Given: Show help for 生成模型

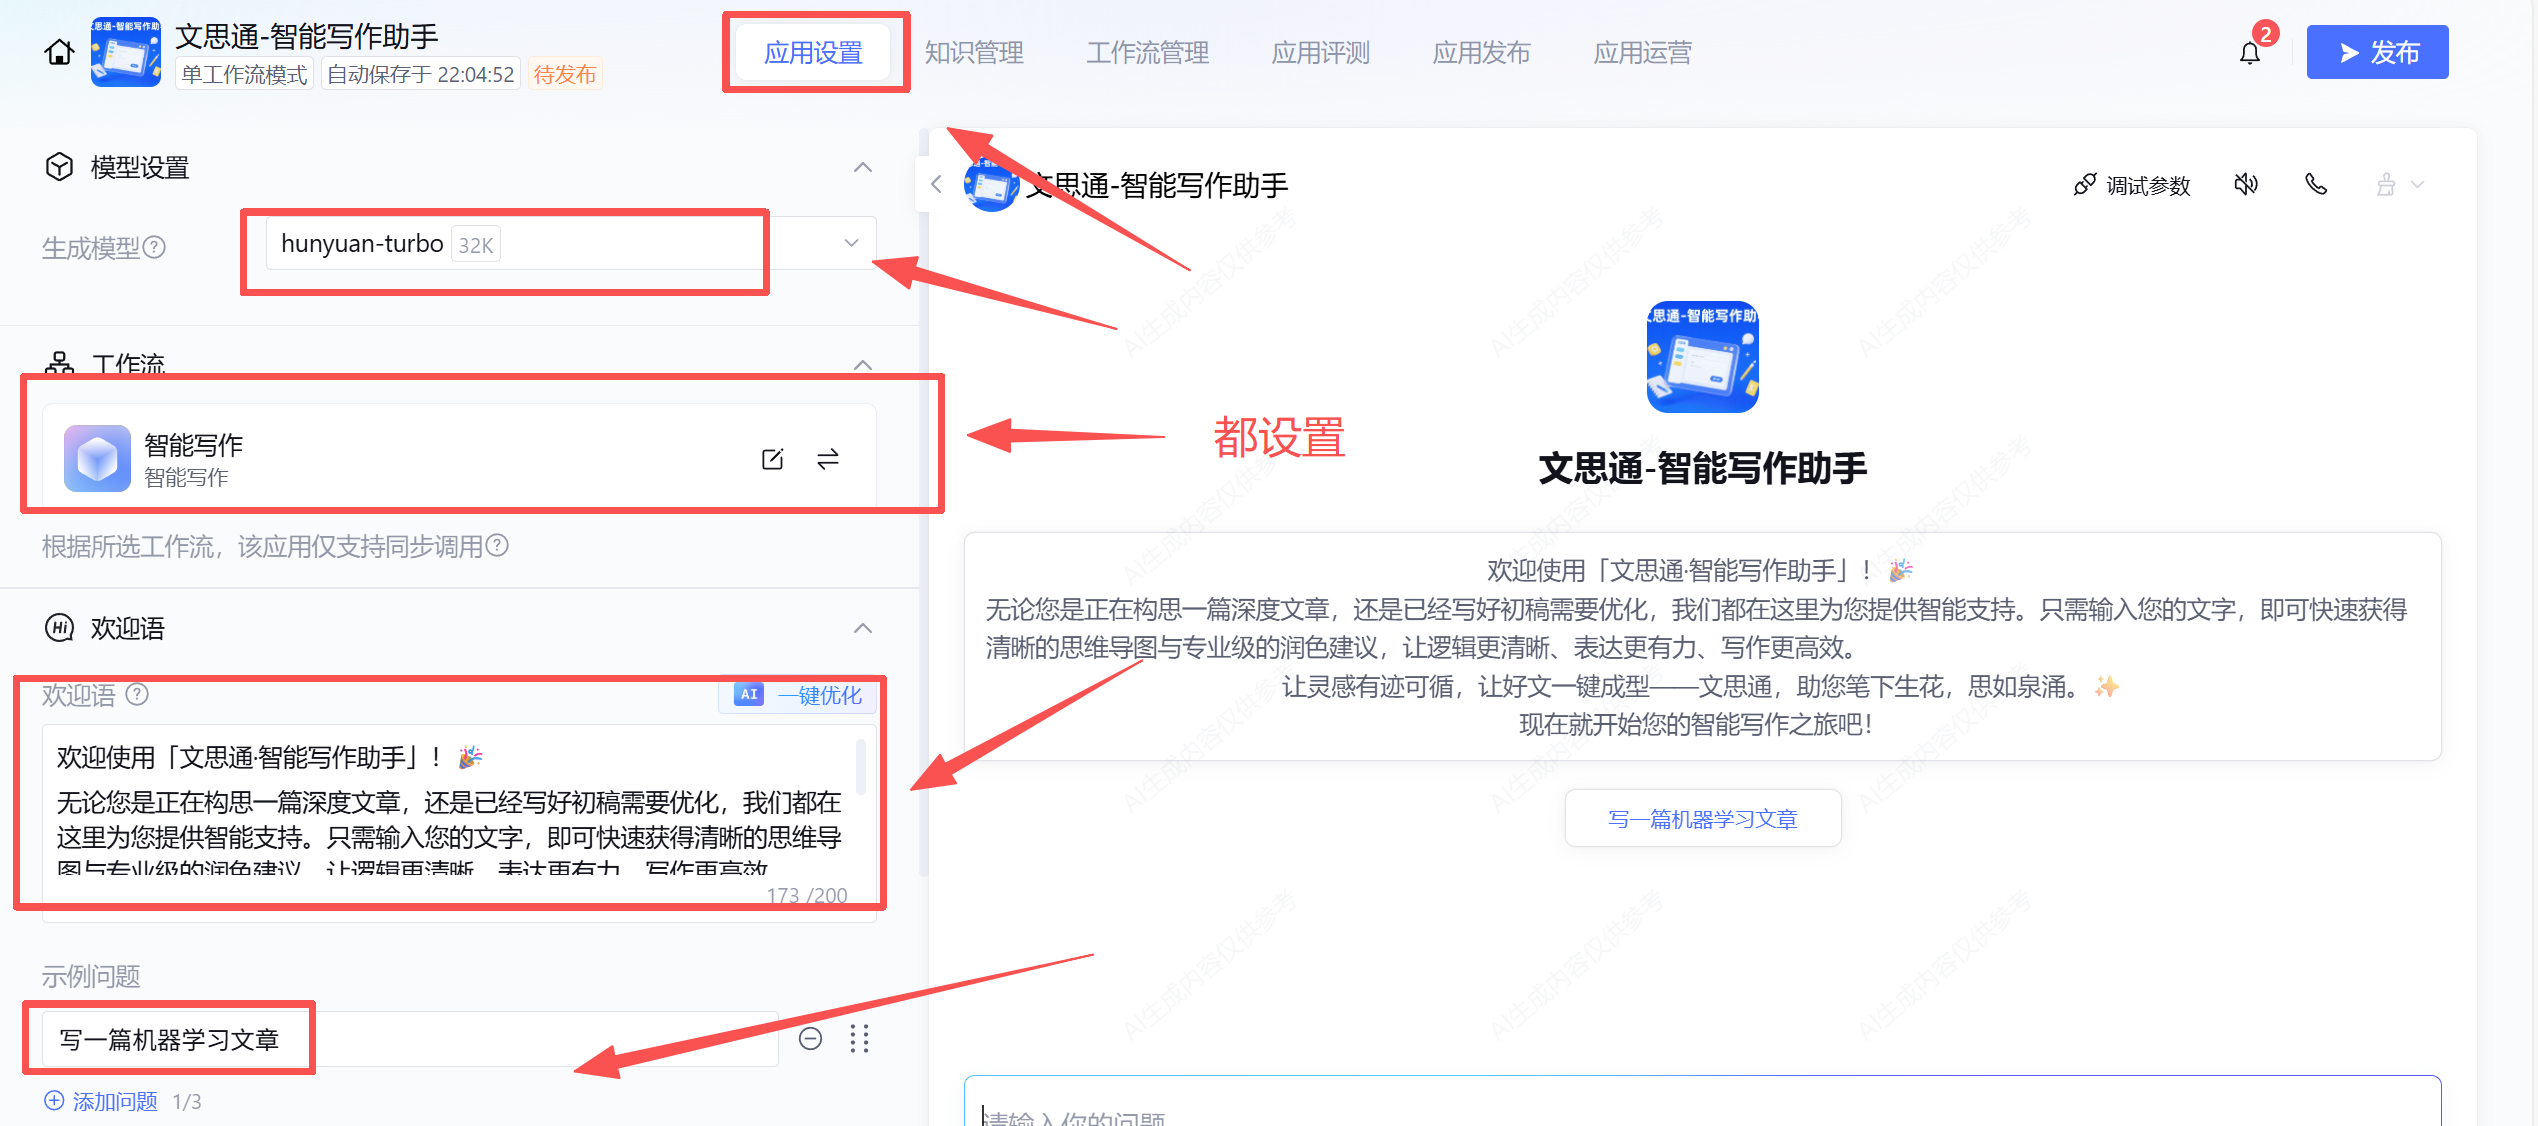Looking at the screenshot, I should (x=155, y=247).
